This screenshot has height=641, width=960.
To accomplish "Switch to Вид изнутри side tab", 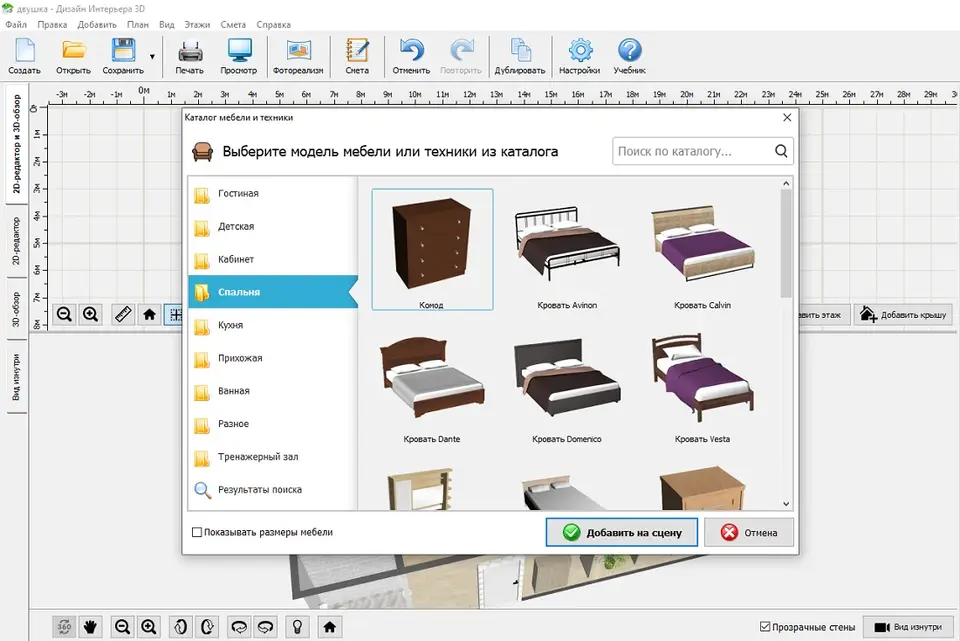I will (17, 377).
